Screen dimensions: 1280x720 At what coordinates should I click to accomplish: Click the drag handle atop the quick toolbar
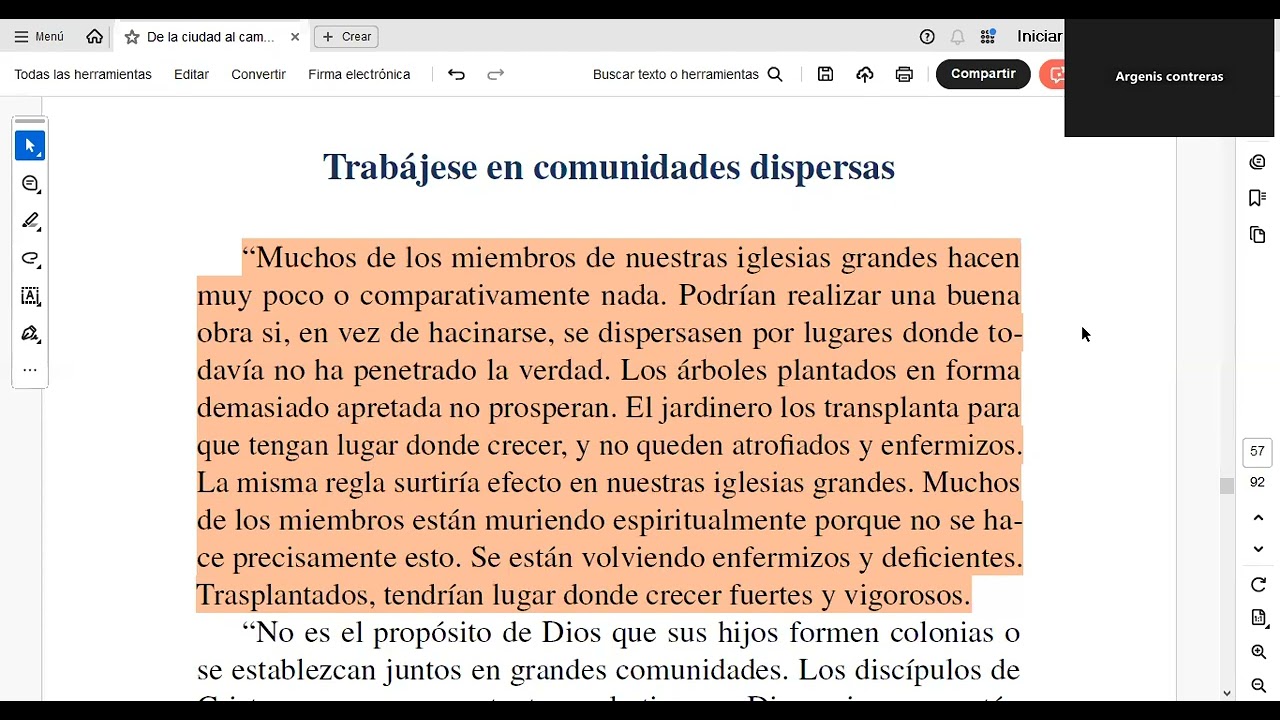(30, 121)
